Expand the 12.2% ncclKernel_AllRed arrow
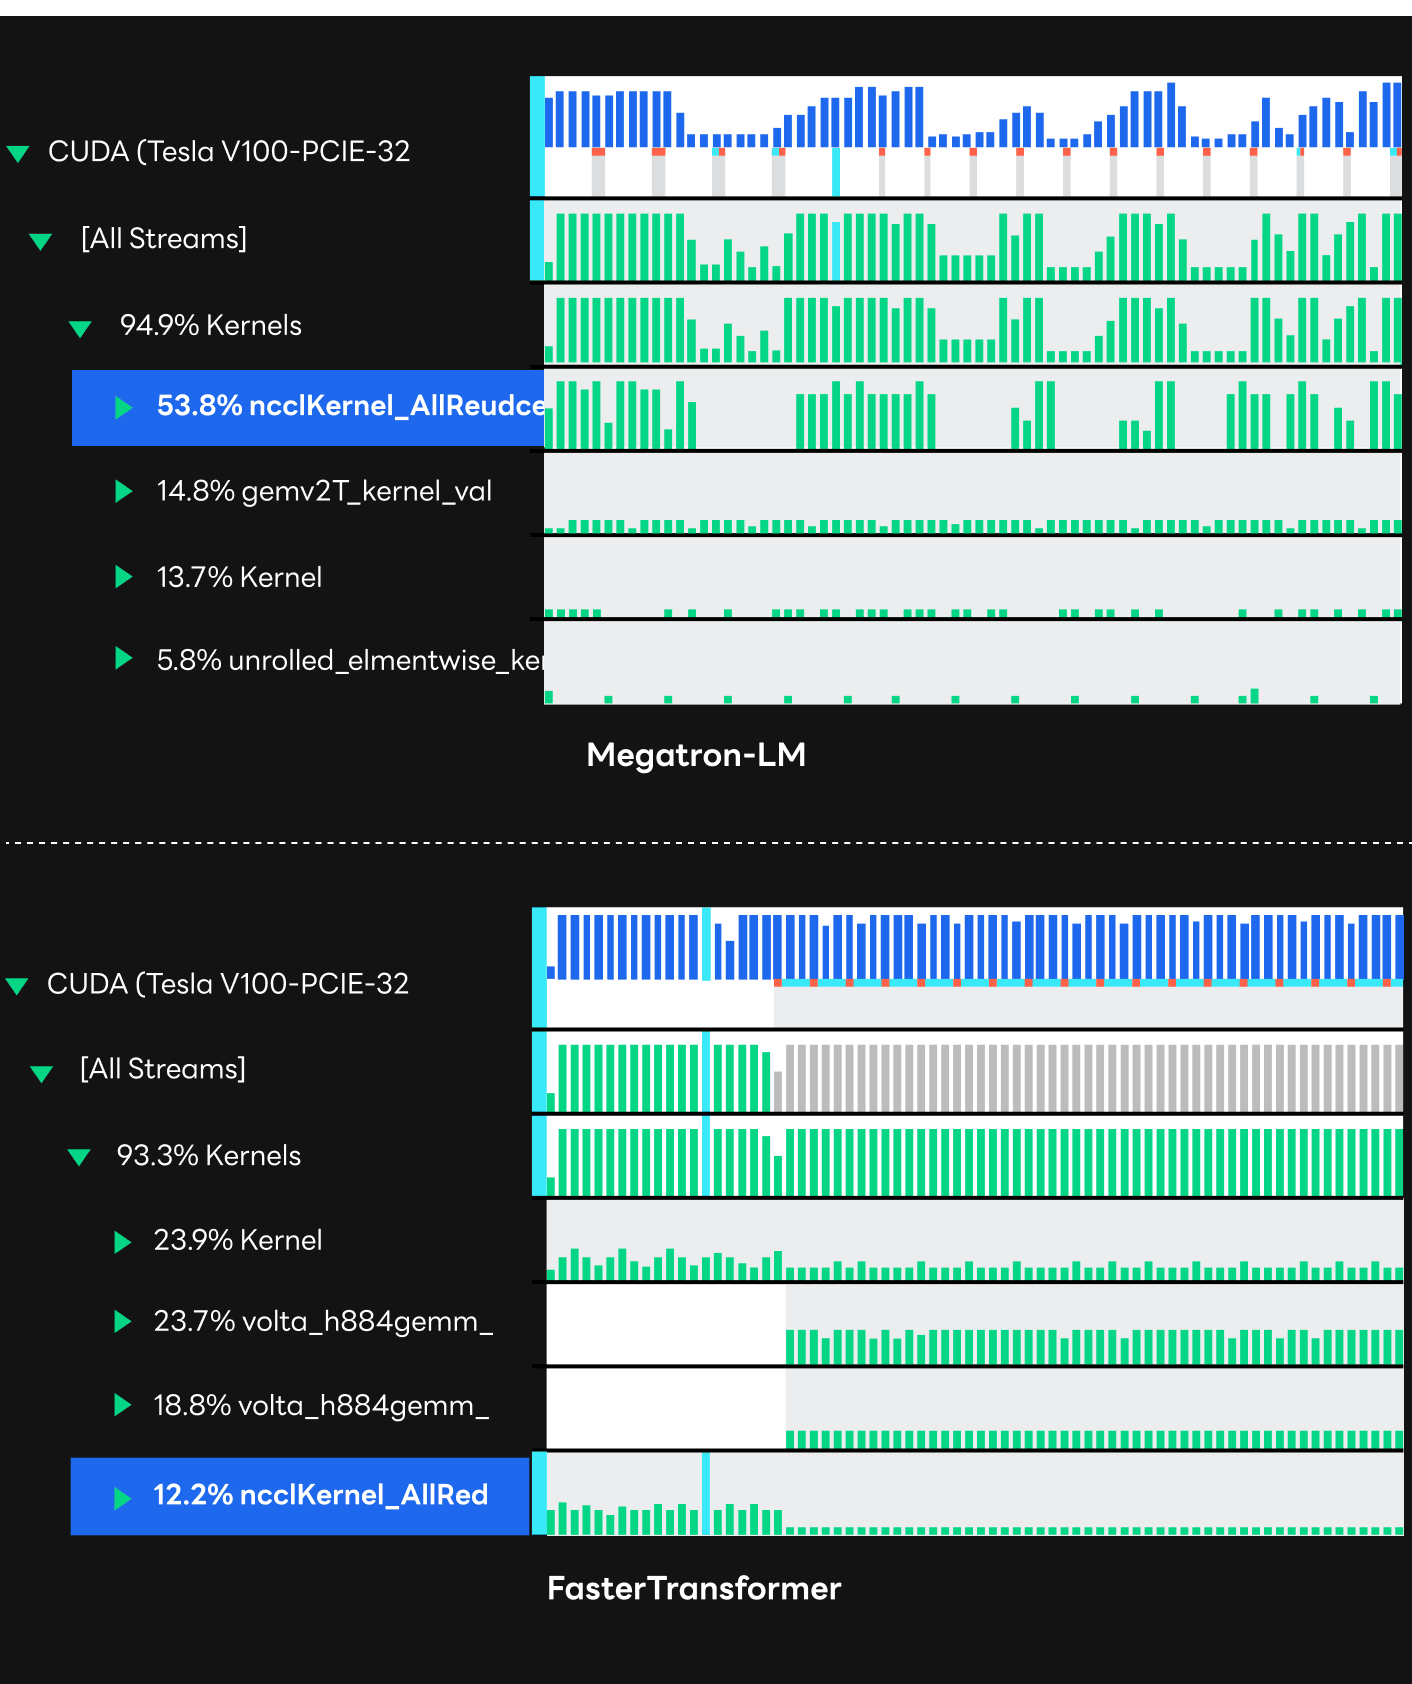1412x1684 pixels. pyautogui.click(x=123, y=1498)
